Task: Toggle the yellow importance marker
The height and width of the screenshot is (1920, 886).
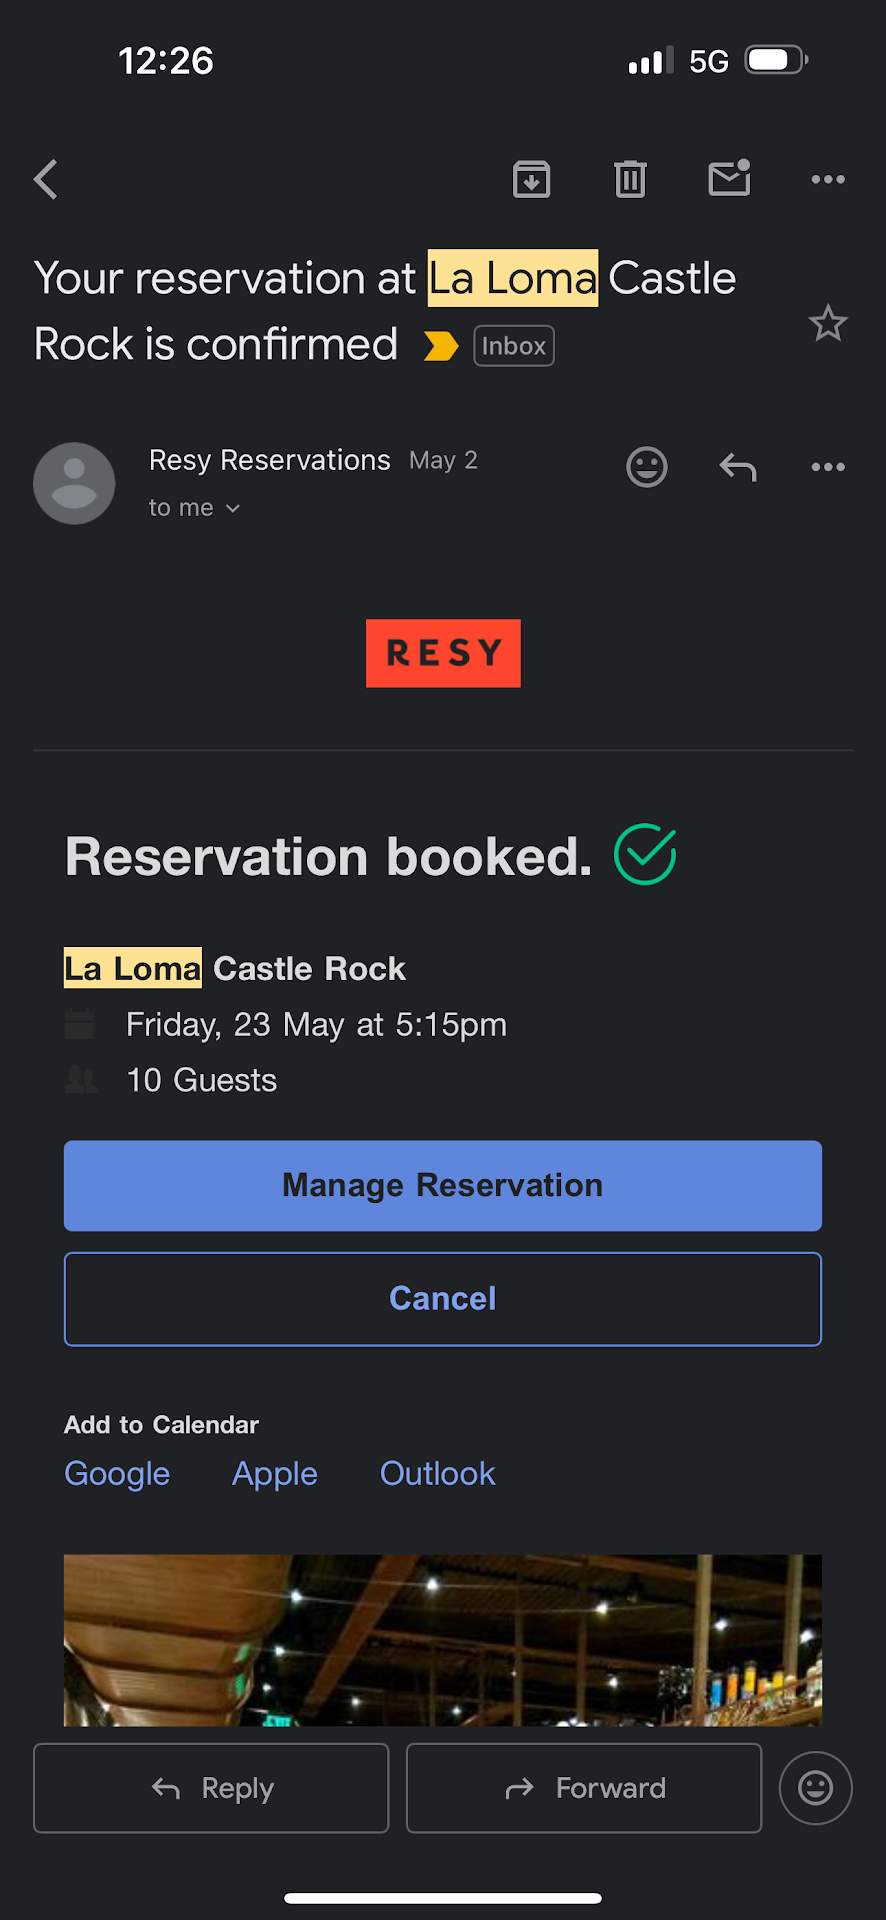Action: (x=440, y=346)
